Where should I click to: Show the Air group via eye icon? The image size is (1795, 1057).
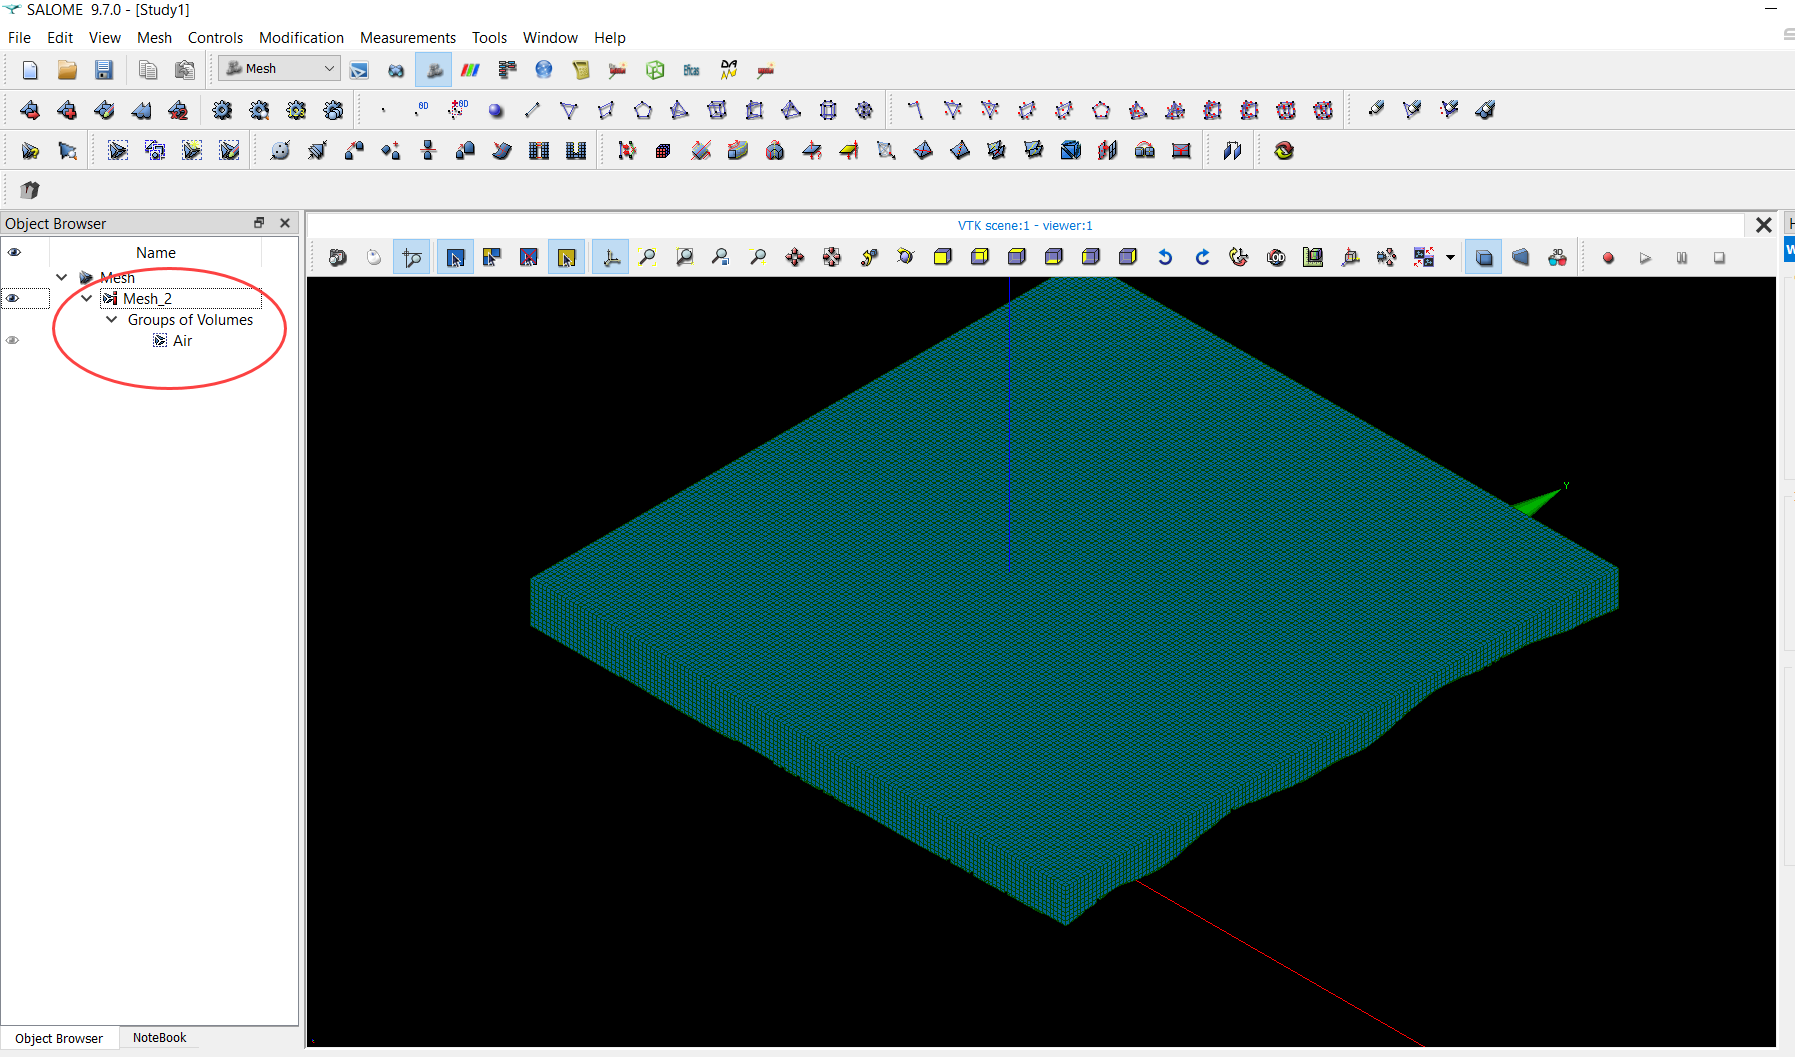(13, 340)
